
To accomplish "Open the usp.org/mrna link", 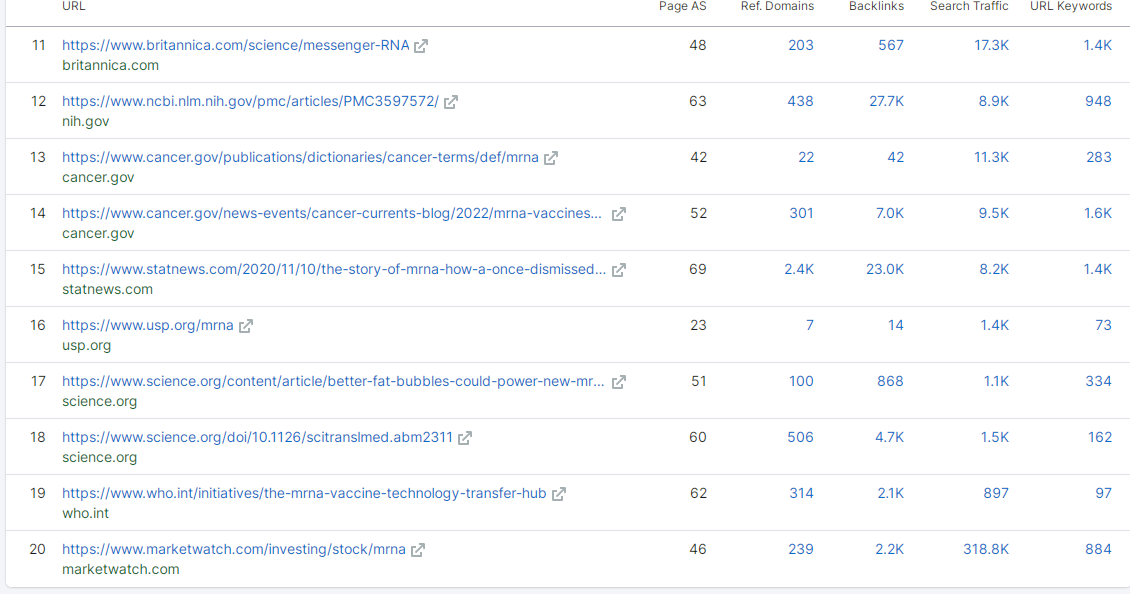I will click(x=148, y=325).
